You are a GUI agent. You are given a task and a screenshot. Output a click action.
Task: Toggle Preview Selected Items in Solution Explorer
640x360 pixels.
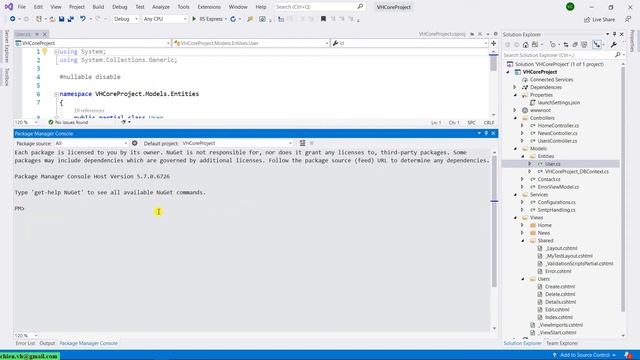(597, 44)
